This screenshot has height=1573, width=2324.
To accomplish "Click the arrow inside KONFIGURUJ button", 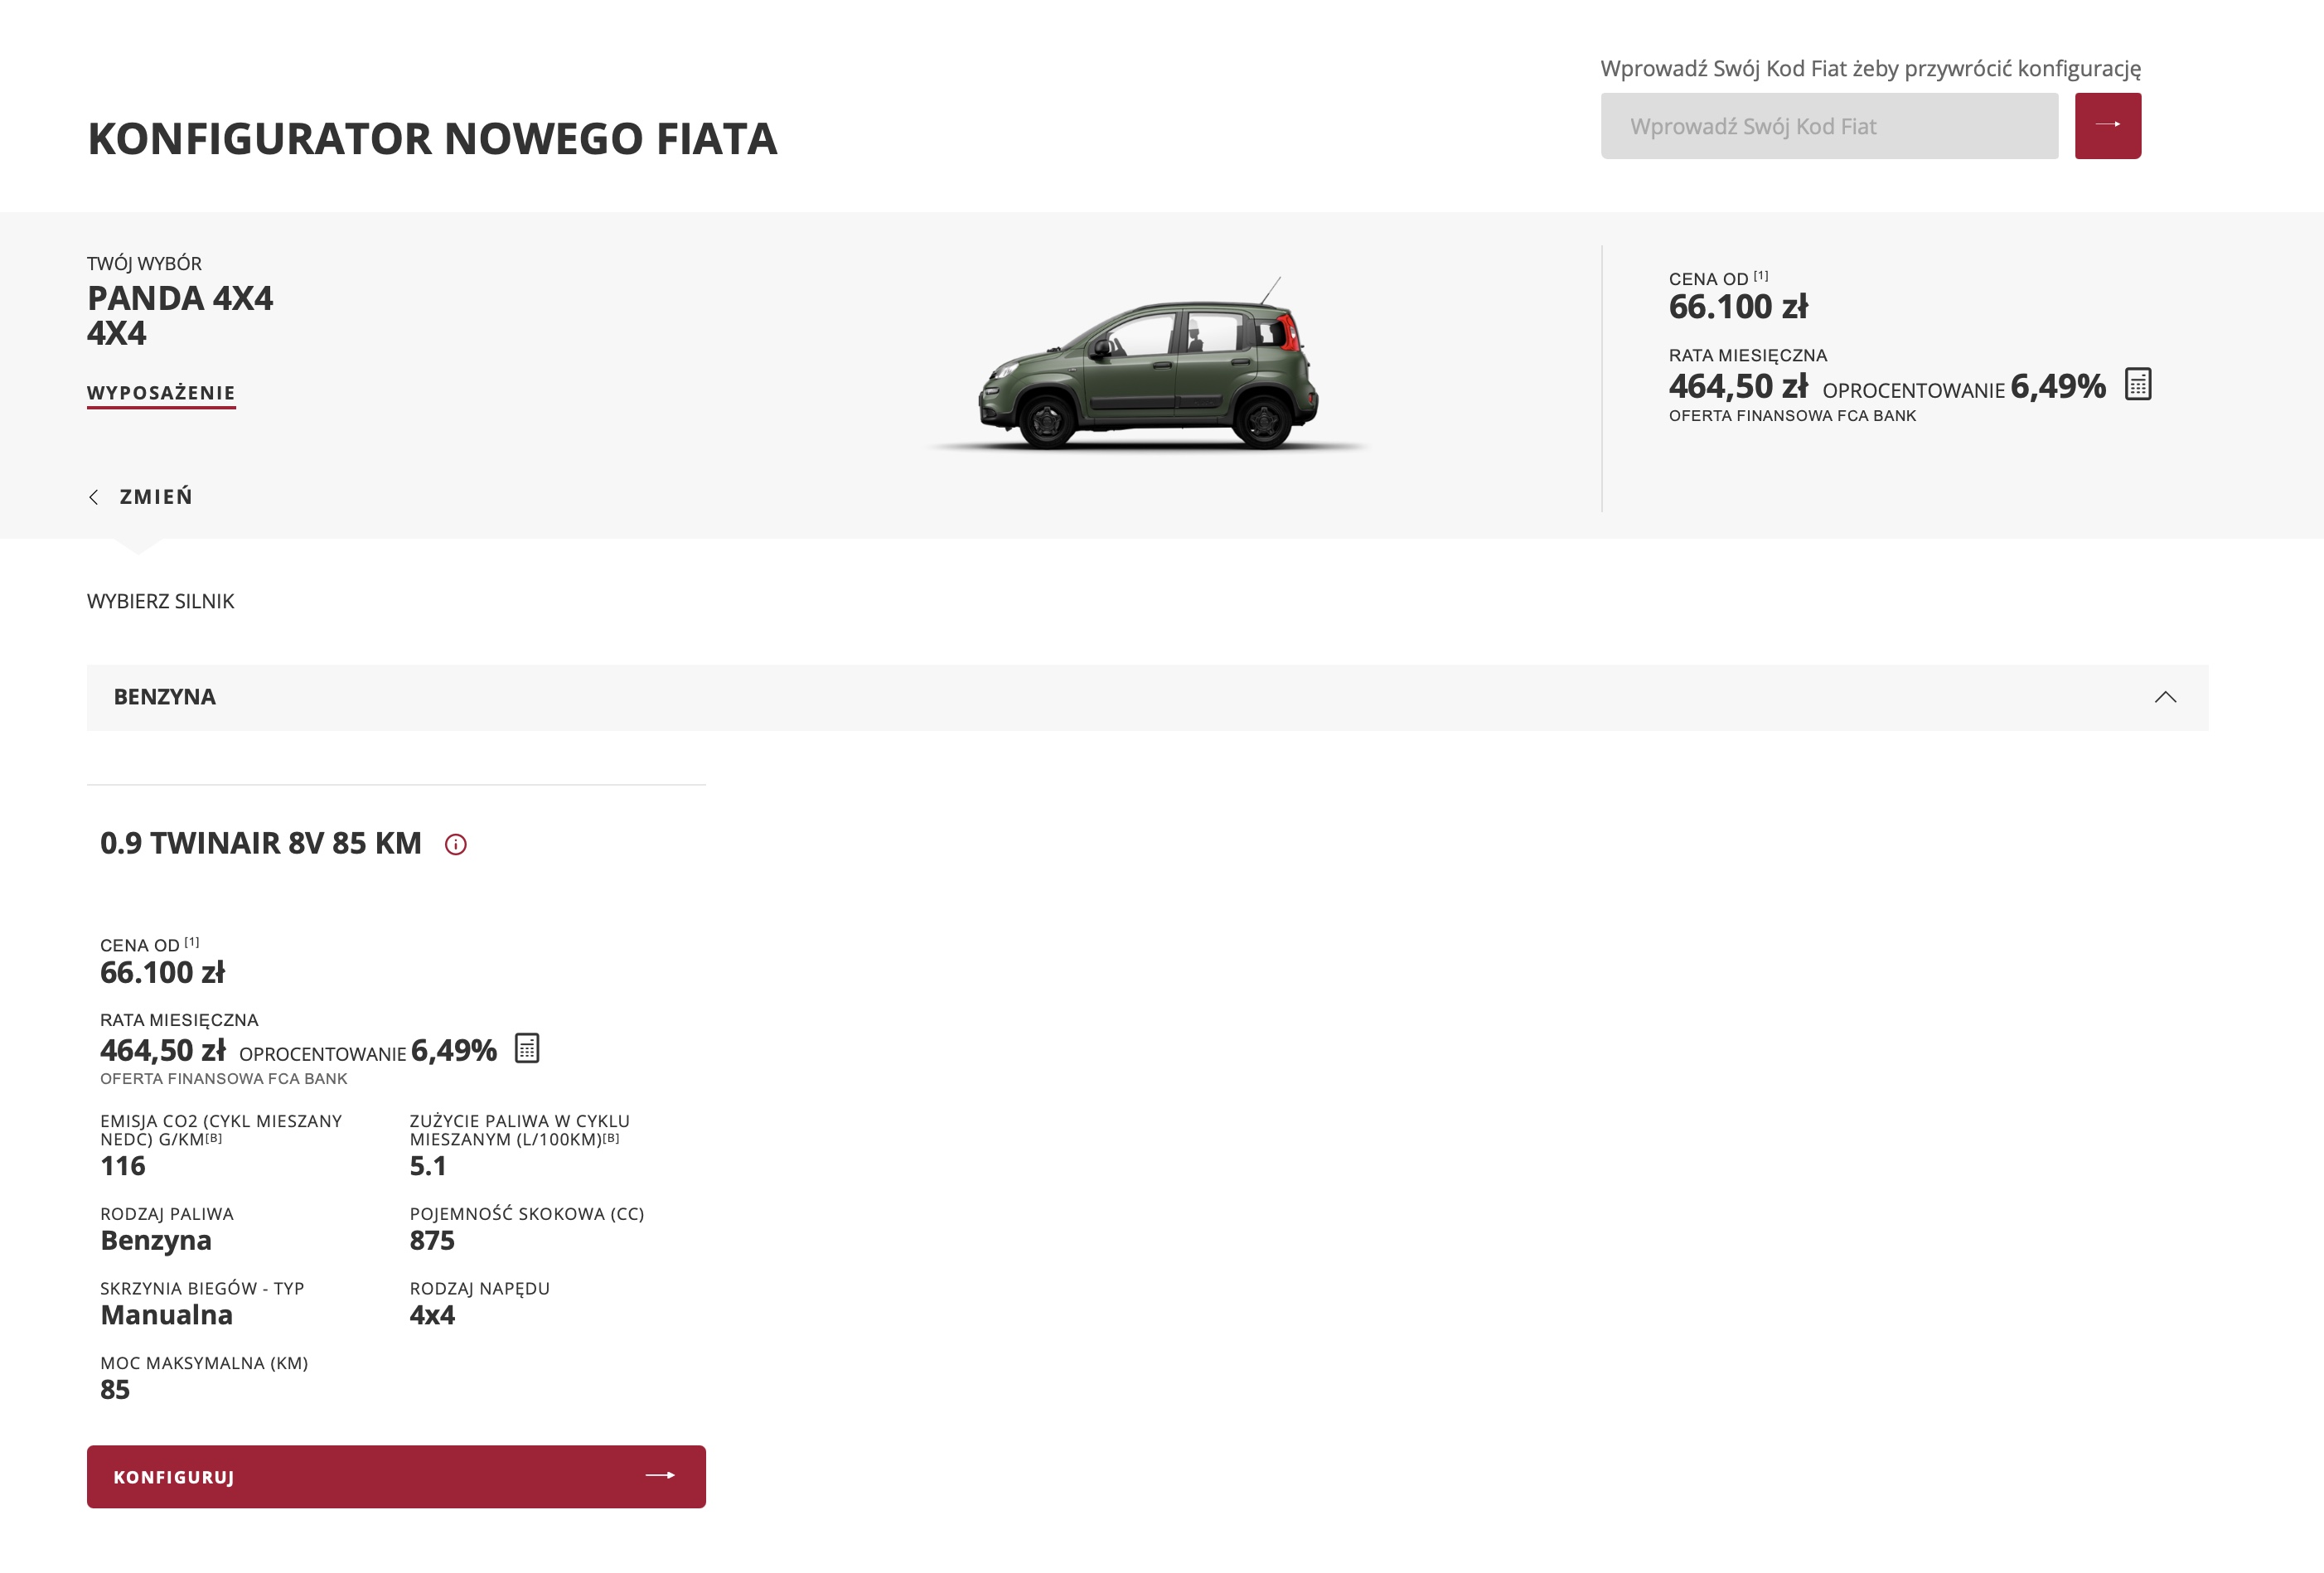I will [x=660, y=1475].
